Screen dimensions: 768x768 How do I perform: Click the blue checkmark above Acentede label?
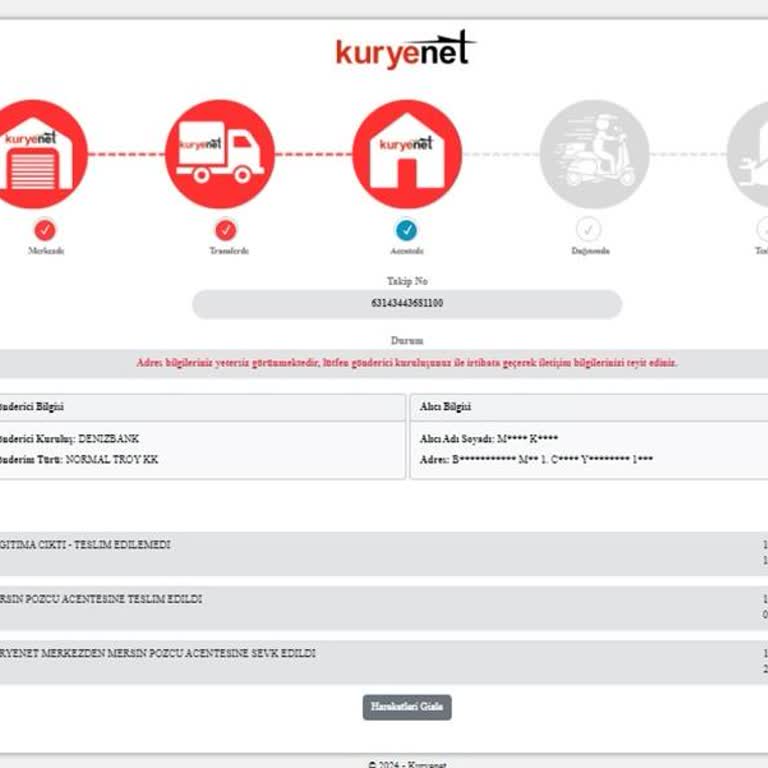pos(407,230)
